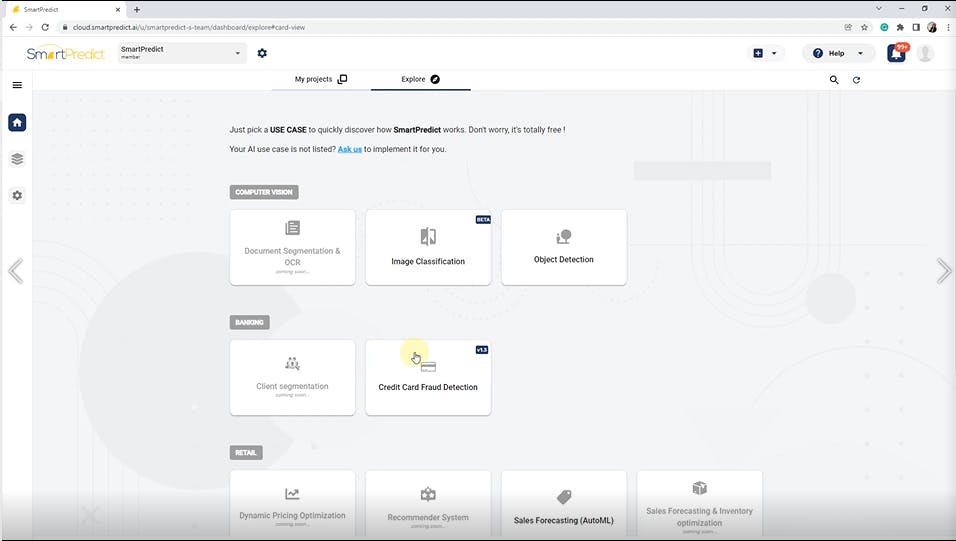The height and width of the screenshot is (541, 956).
Task: Click the search magnifier icon
Action: (x=834, y=80)
